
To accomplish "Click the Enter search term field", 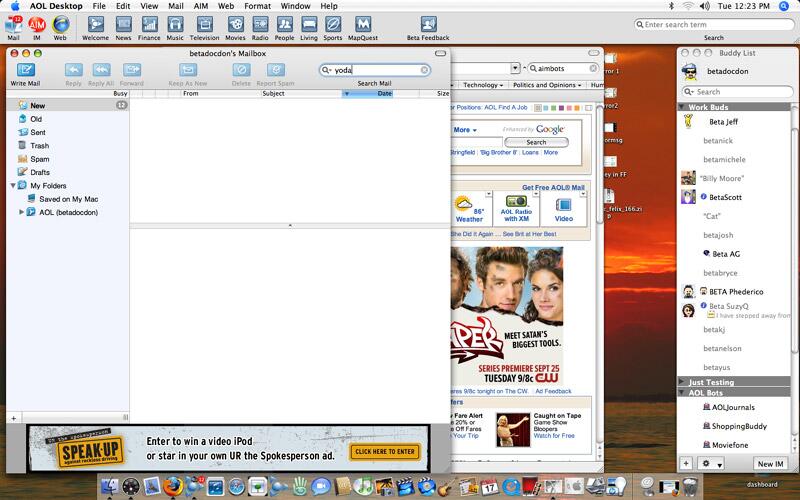I will click(714, 24).
